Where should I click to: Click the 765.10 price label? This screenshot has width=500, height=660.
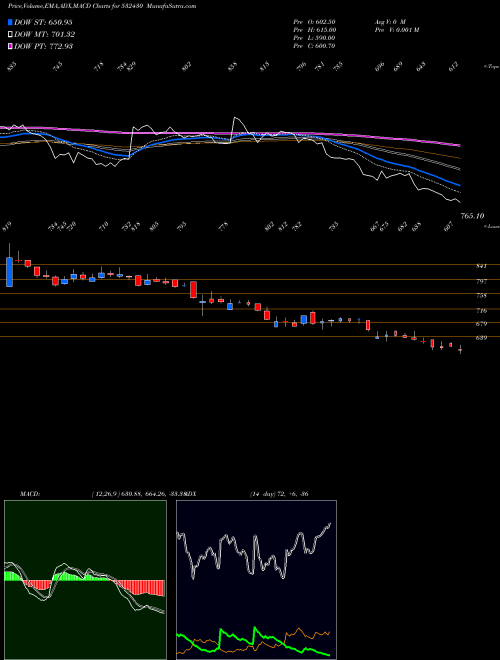tap(472, 216)
